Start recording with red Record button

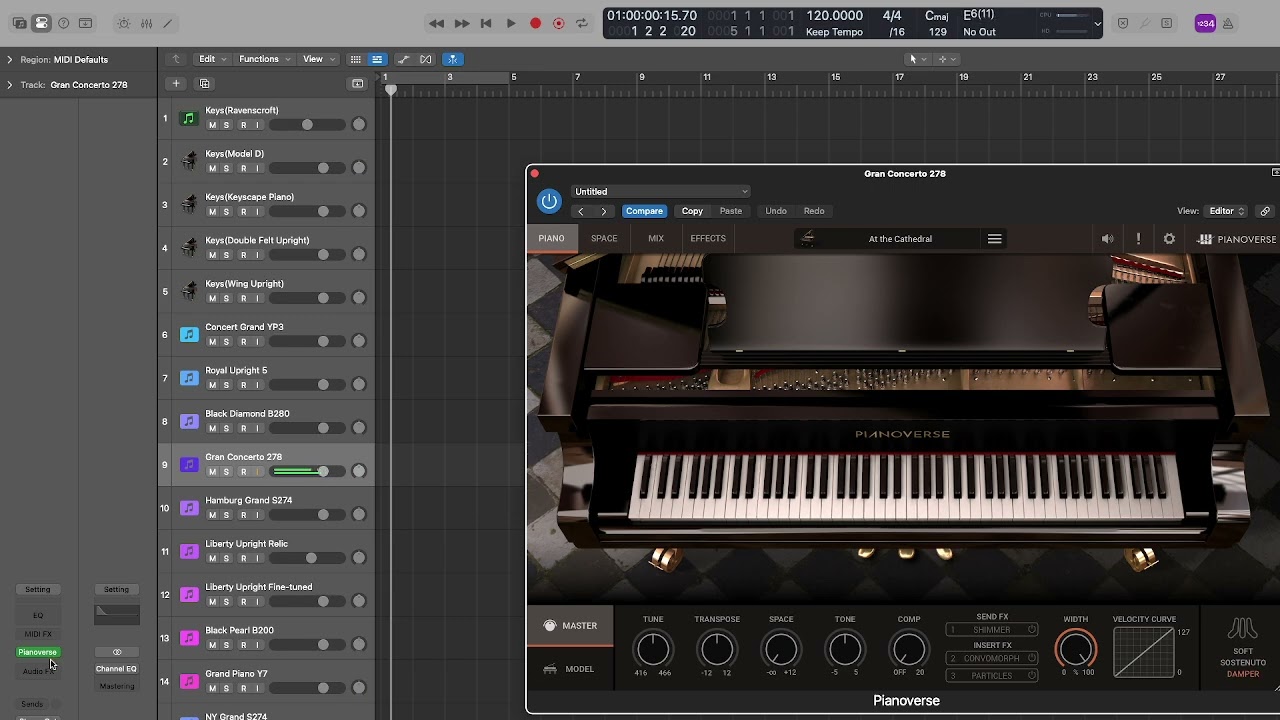click(535, 23)
